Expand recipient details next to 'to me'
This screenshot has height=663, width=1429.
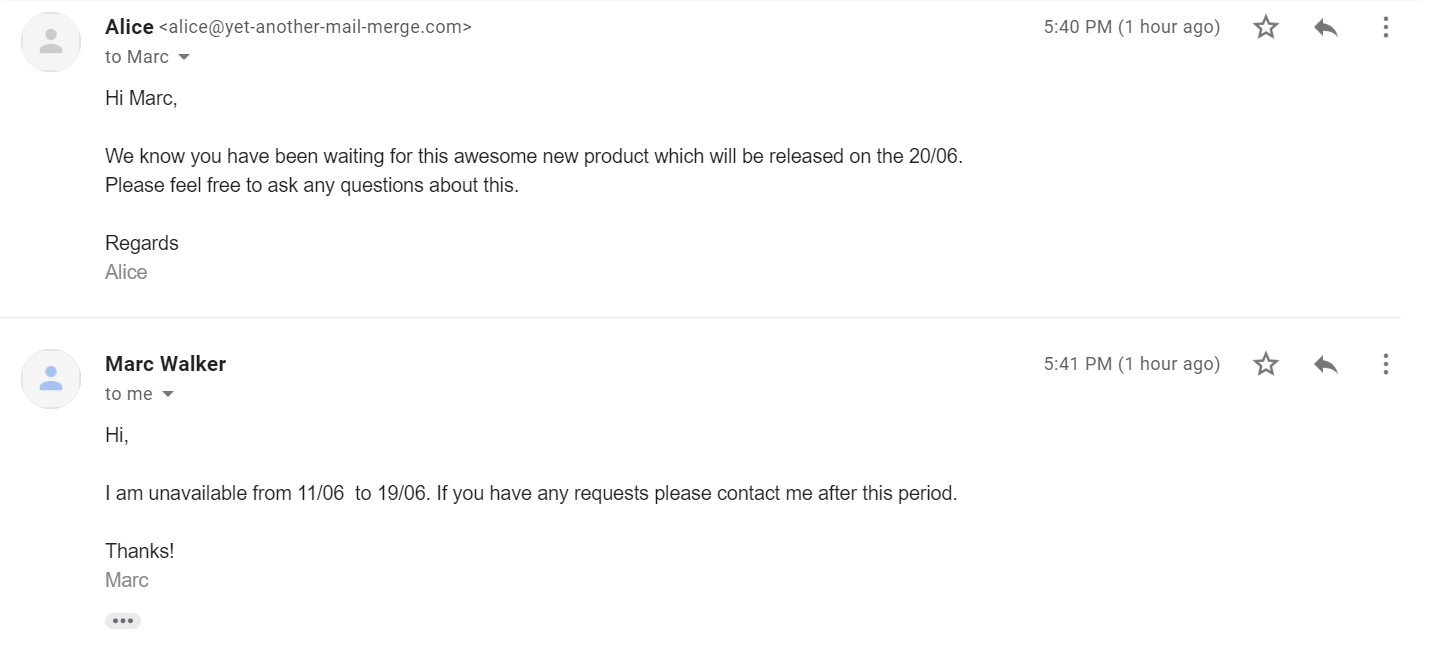click(x=168, y=395)
